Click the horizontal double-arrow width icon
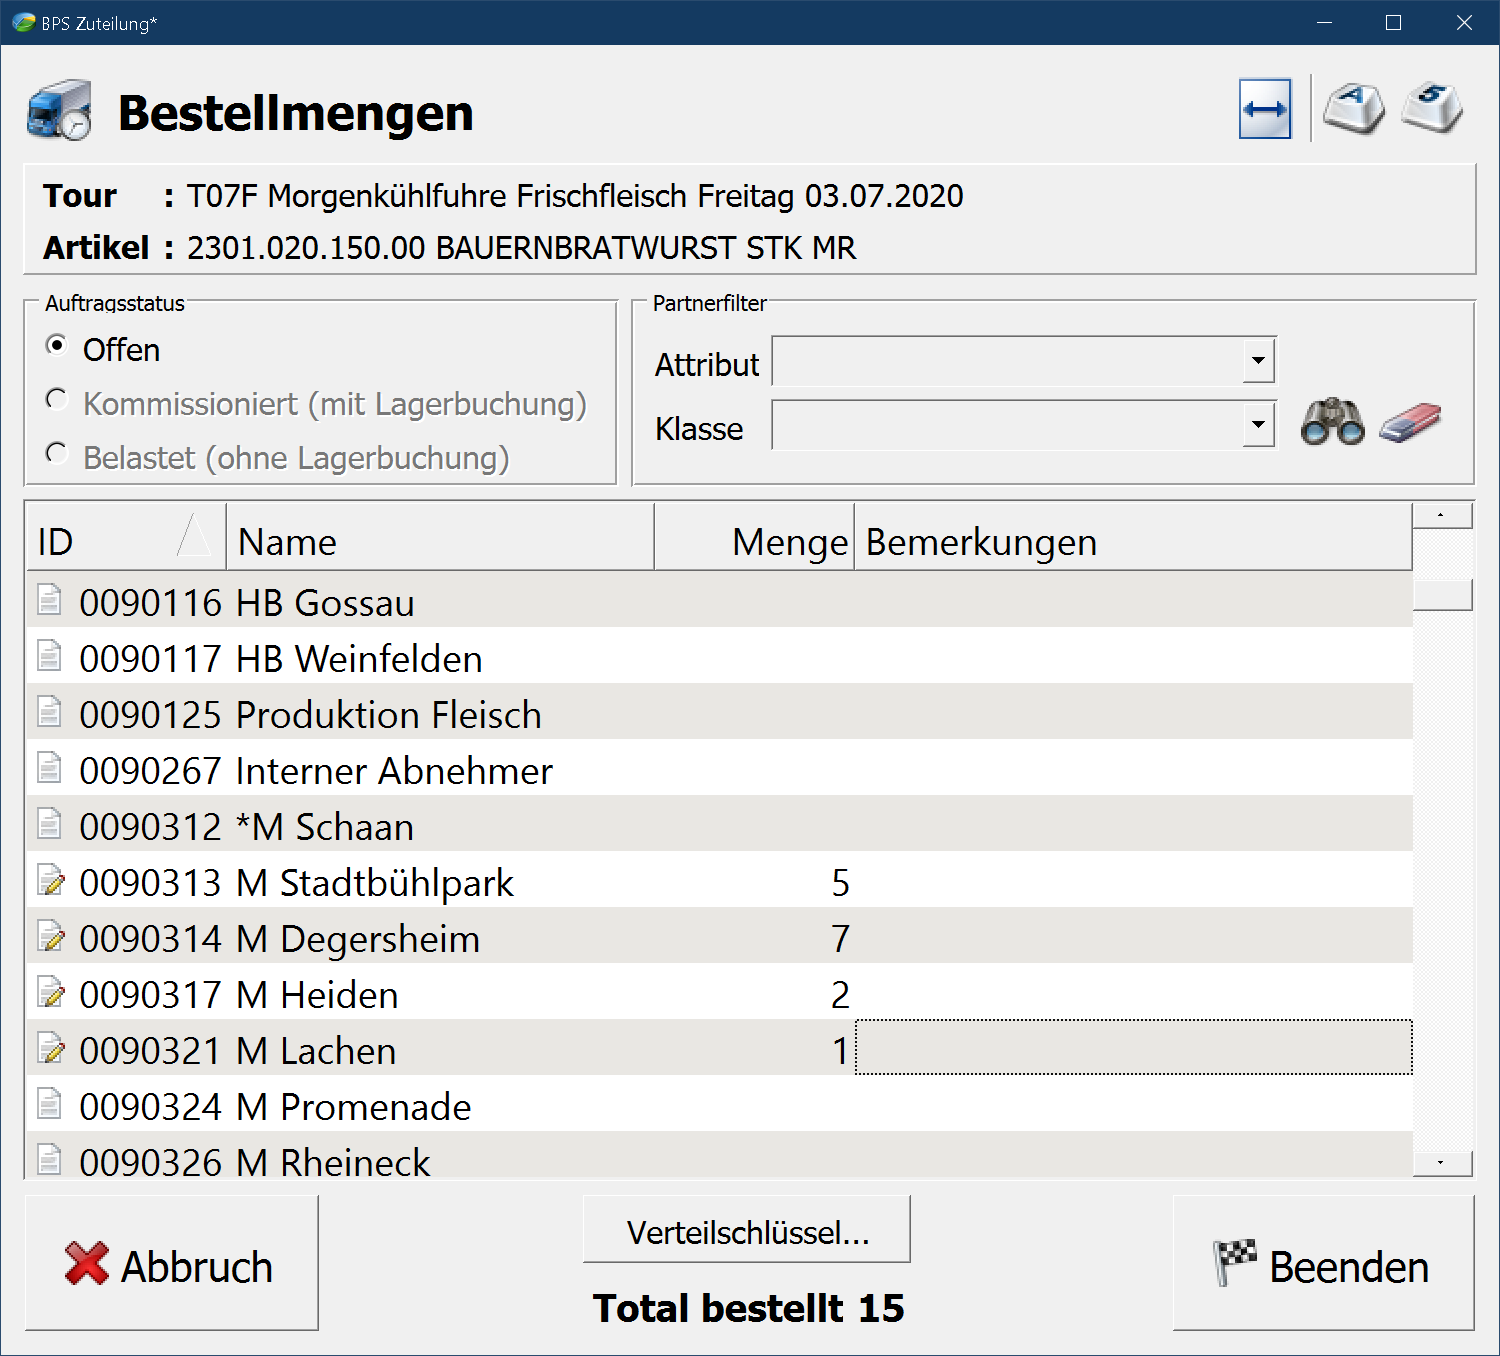Viewport: 1500px width, 1356px height. pos(1265,109)
